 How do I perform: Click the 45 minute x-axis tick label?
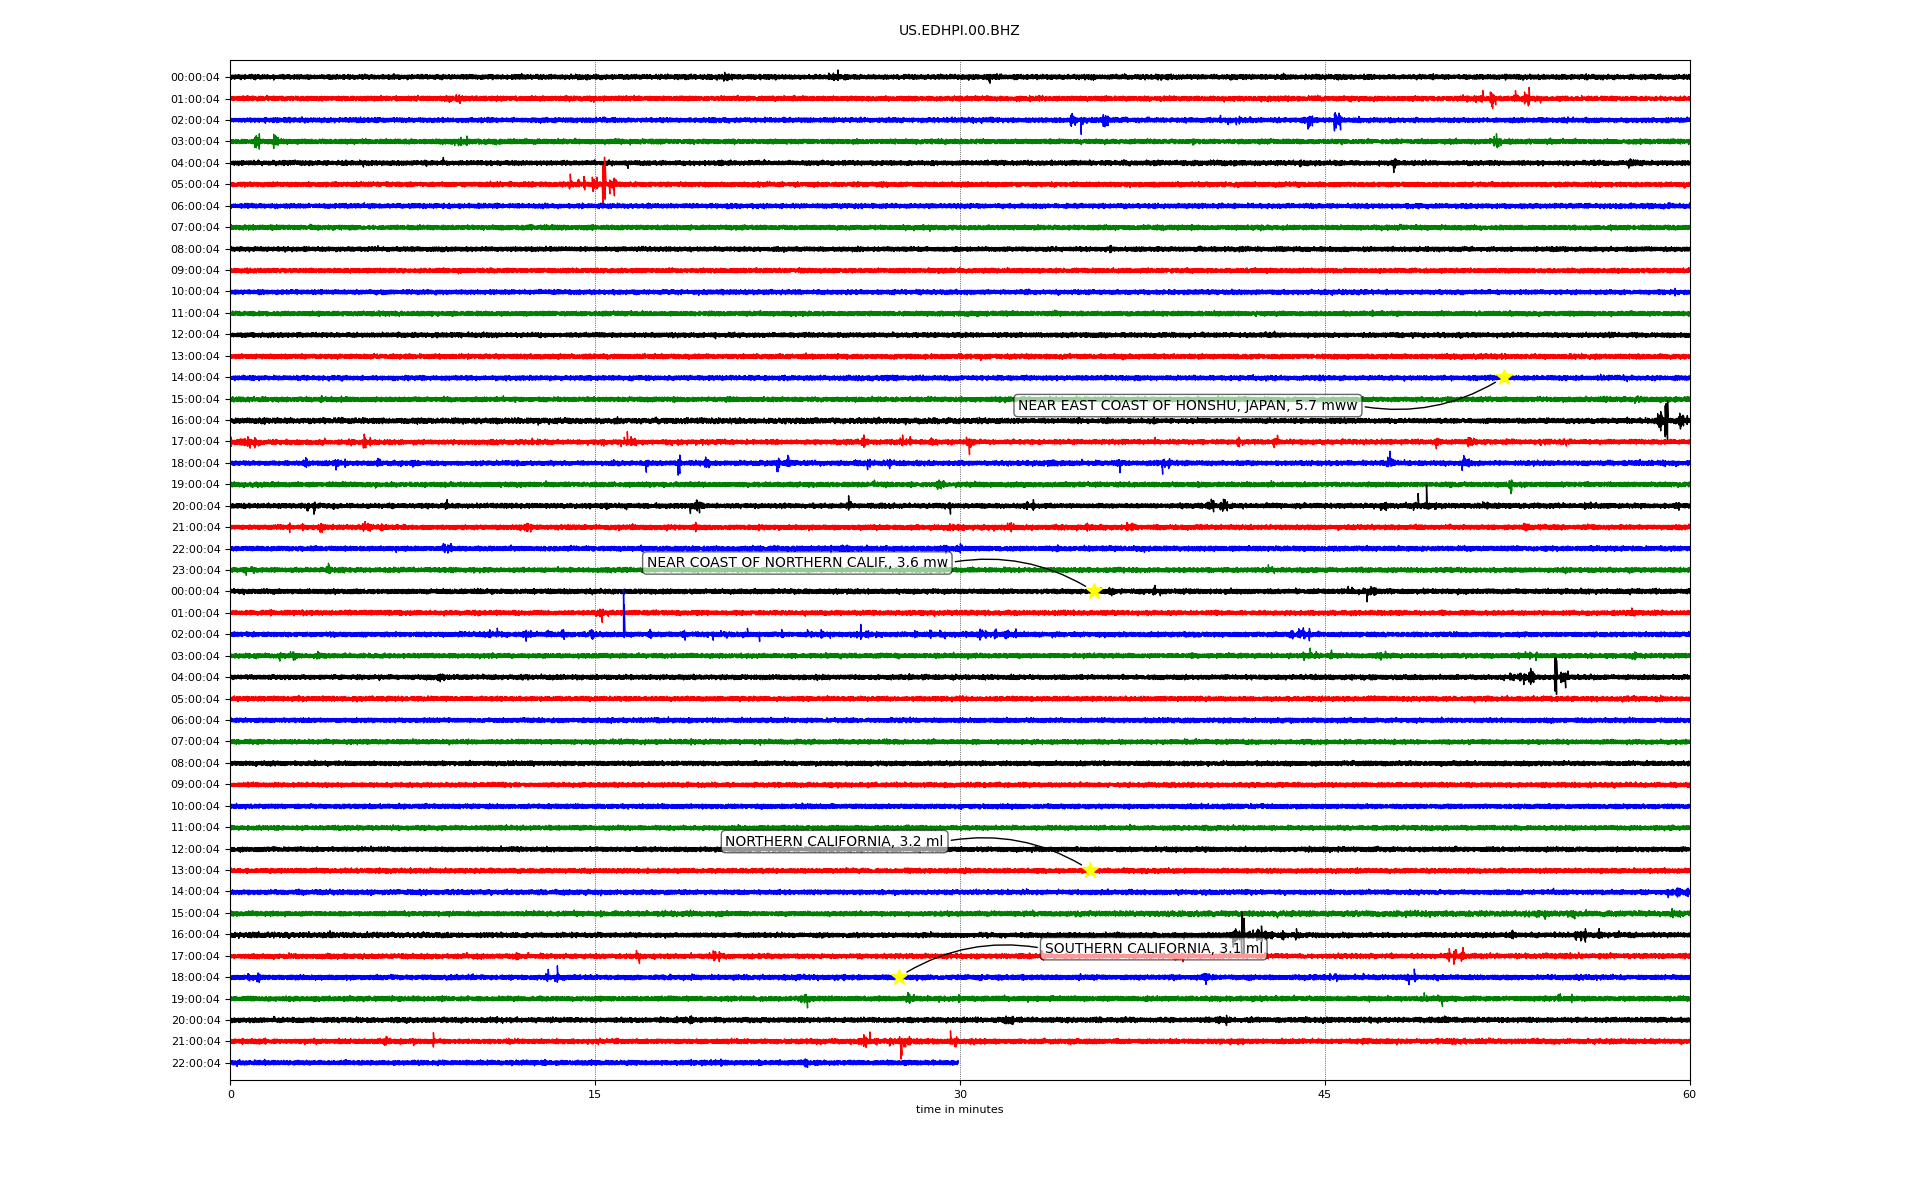[1325, 1094]
